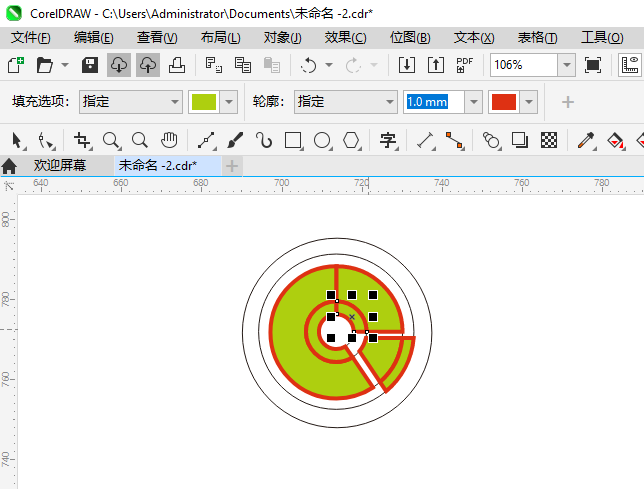The width and height of the screenshot is (644, 489).
Task: Click the Paste icon
Action: pyautogui.click(x=271, y=65)
